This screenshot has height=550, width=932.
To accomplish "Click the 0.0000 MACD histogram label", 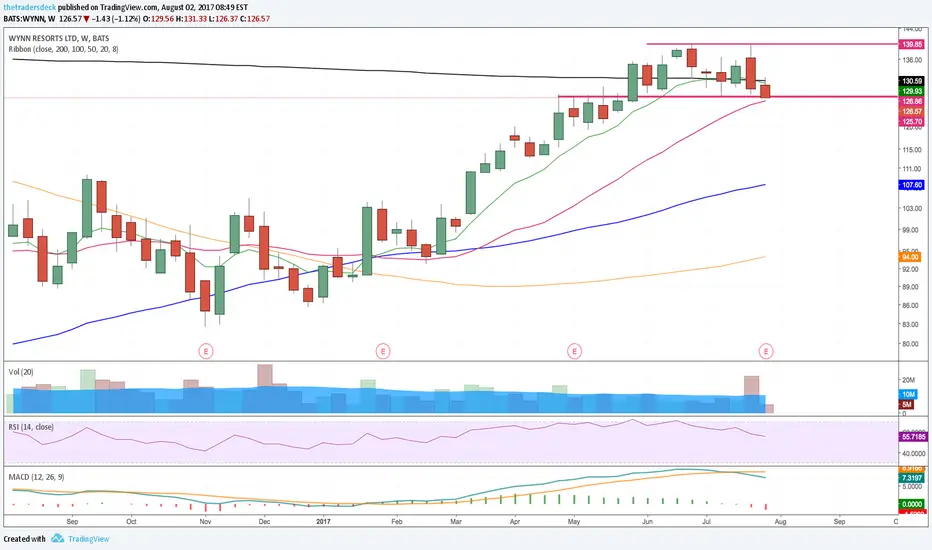I will 912,504.
